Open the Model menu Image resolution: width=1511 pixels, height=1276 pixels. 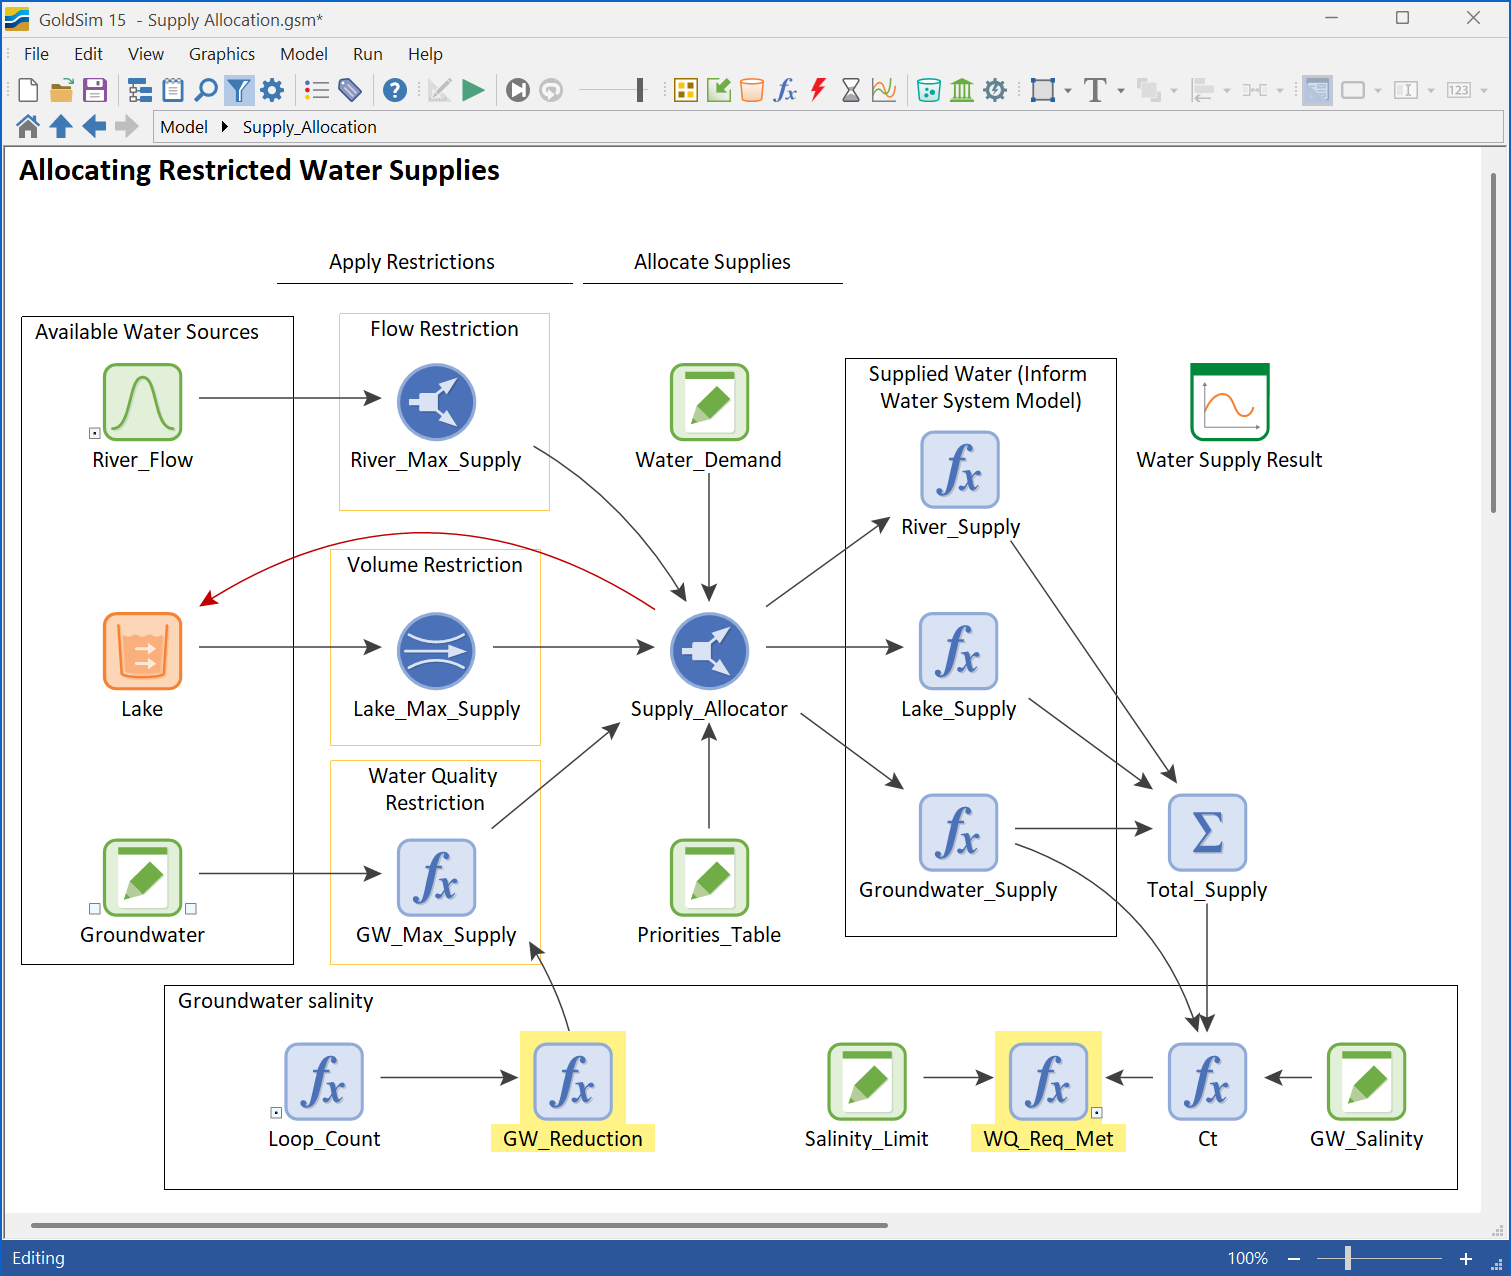click(304, 54)
